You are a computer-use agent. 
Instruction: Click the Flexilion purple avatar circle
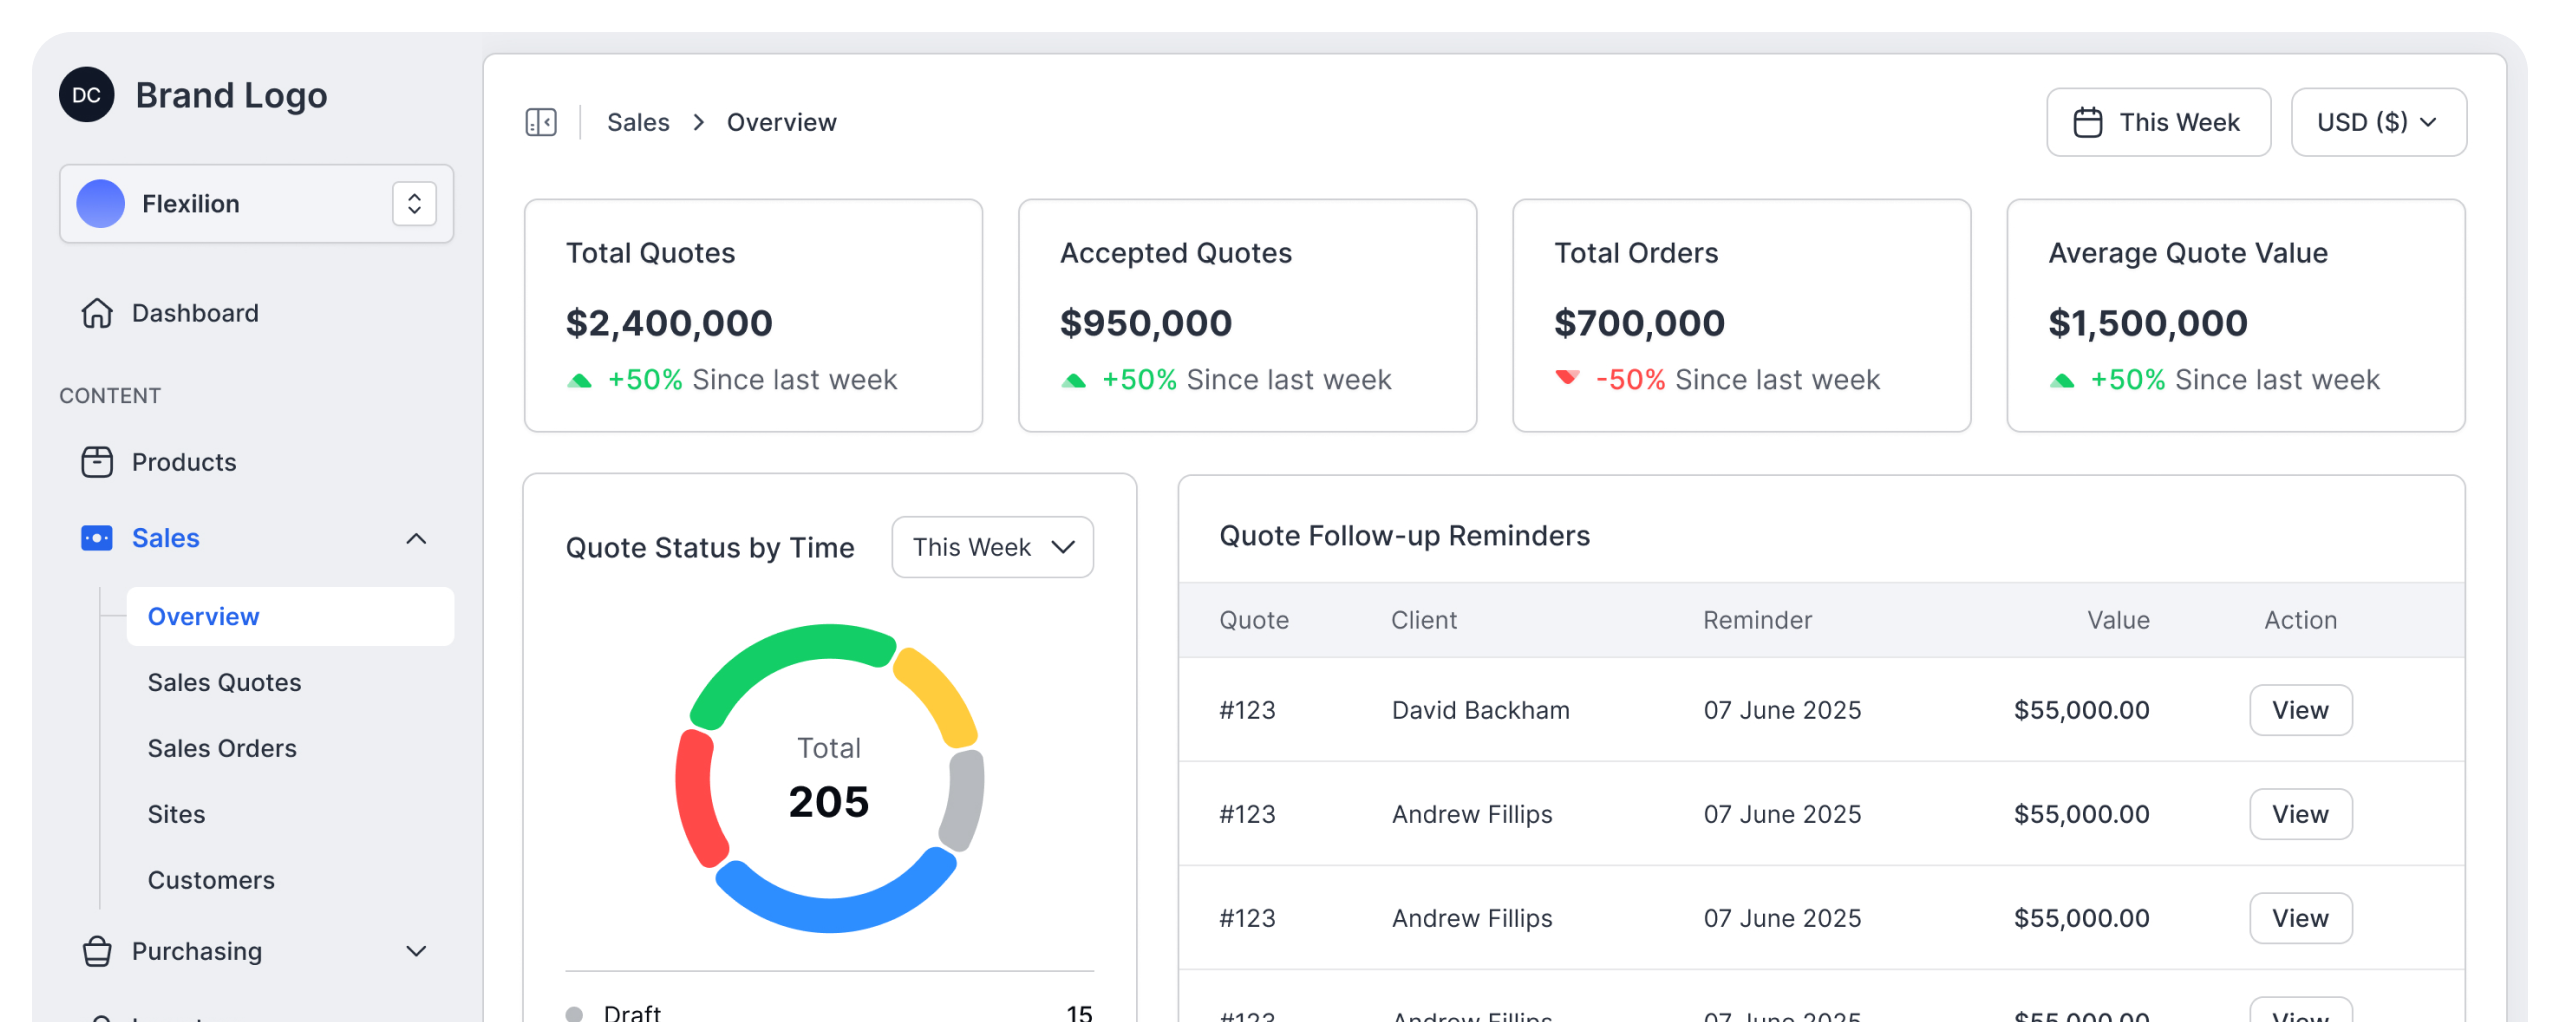(x=101, y=204)
